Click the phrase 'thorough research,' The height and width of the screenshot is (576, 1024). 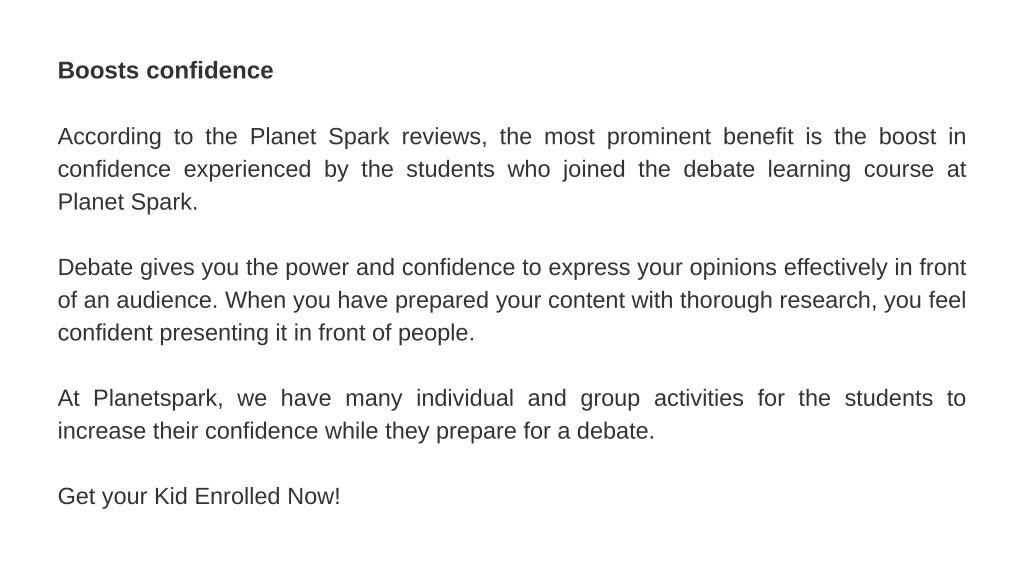click(x=778, y=300)
